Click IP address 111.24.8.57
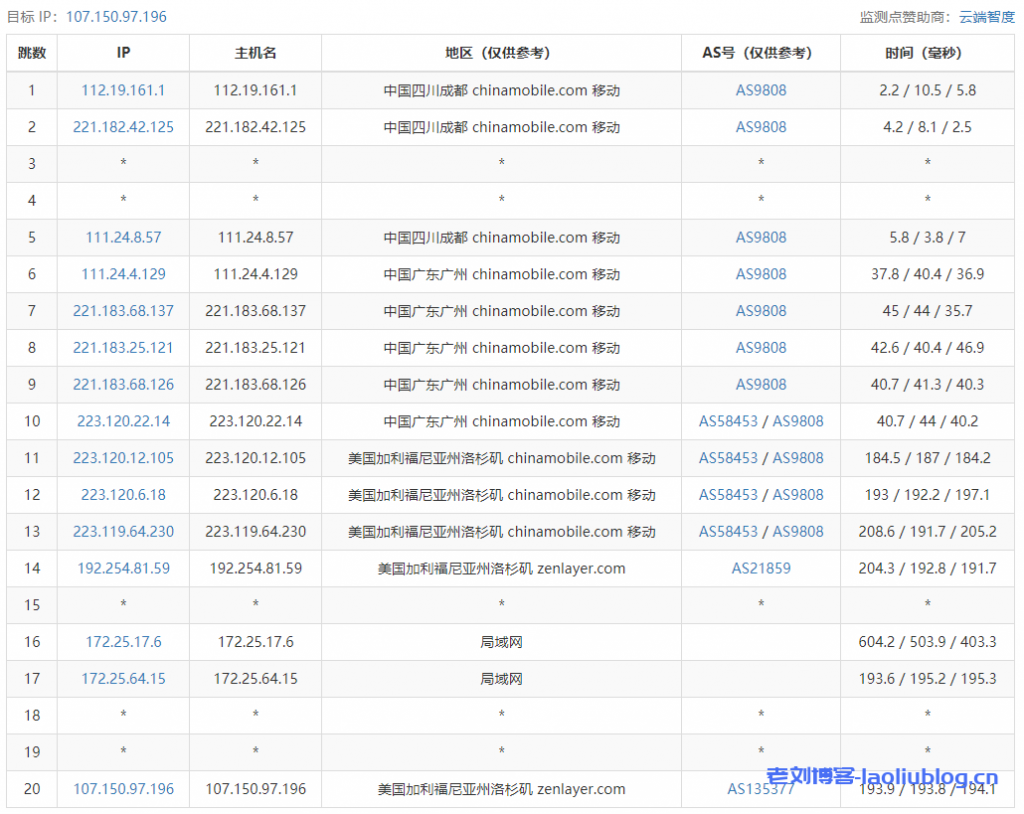1024x814 pixels. [123, 237]
